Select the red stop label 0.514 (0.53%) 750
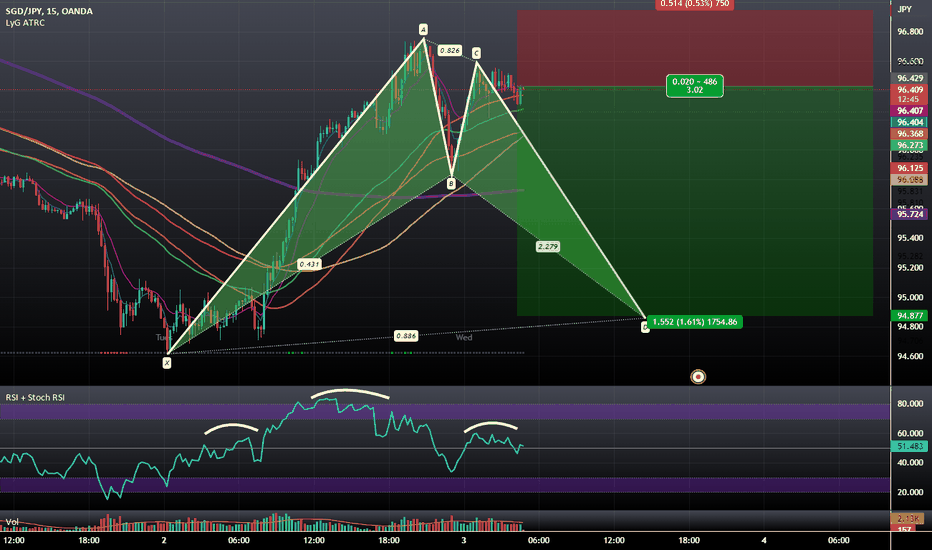The height and width of the screenshot is (550, 932). click(x=694, y=4)
